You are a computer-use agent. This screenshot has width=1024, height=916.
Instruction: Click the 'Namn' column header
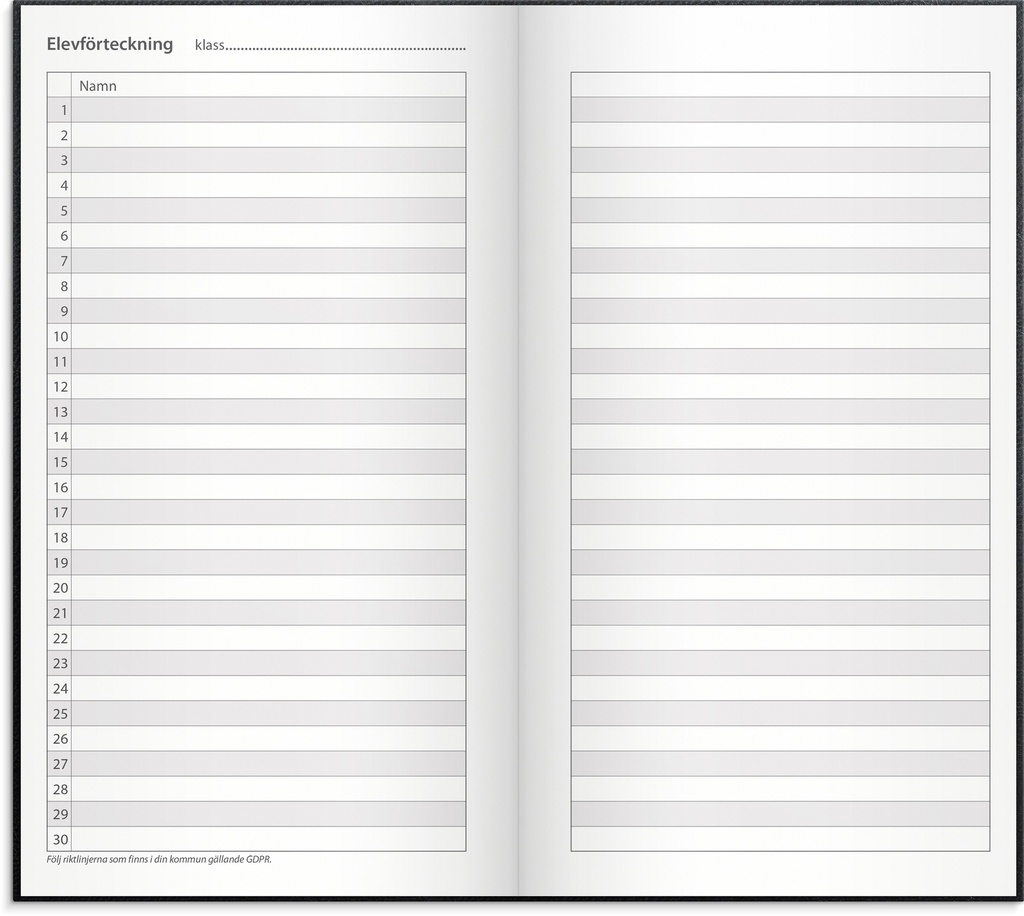tap(98, 86)
